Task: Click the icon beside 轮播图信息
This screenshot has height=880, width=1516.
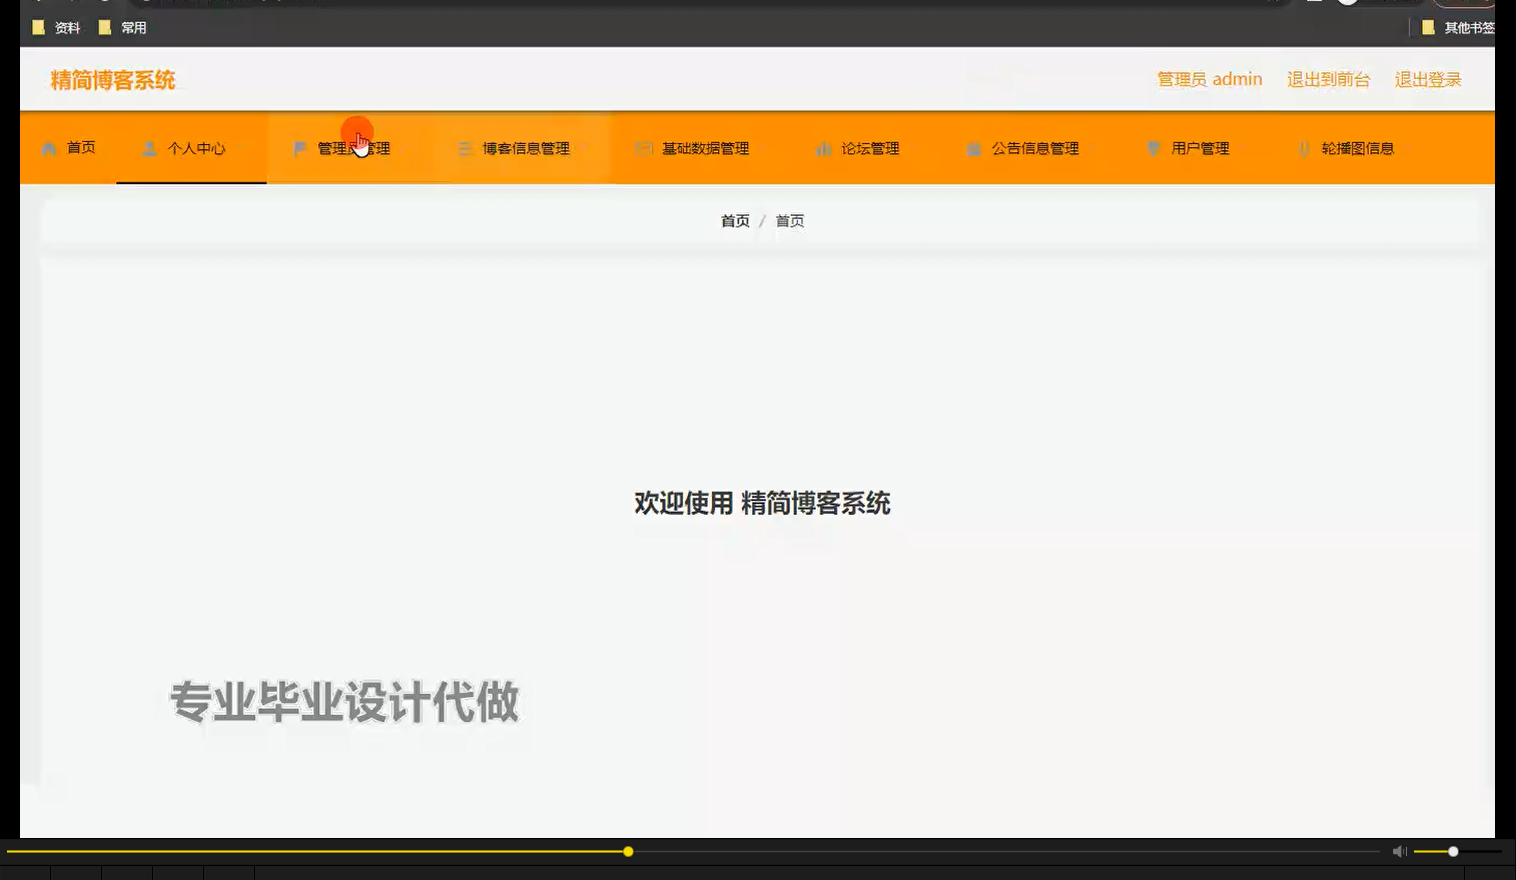Action: [x=1305, y=148]
